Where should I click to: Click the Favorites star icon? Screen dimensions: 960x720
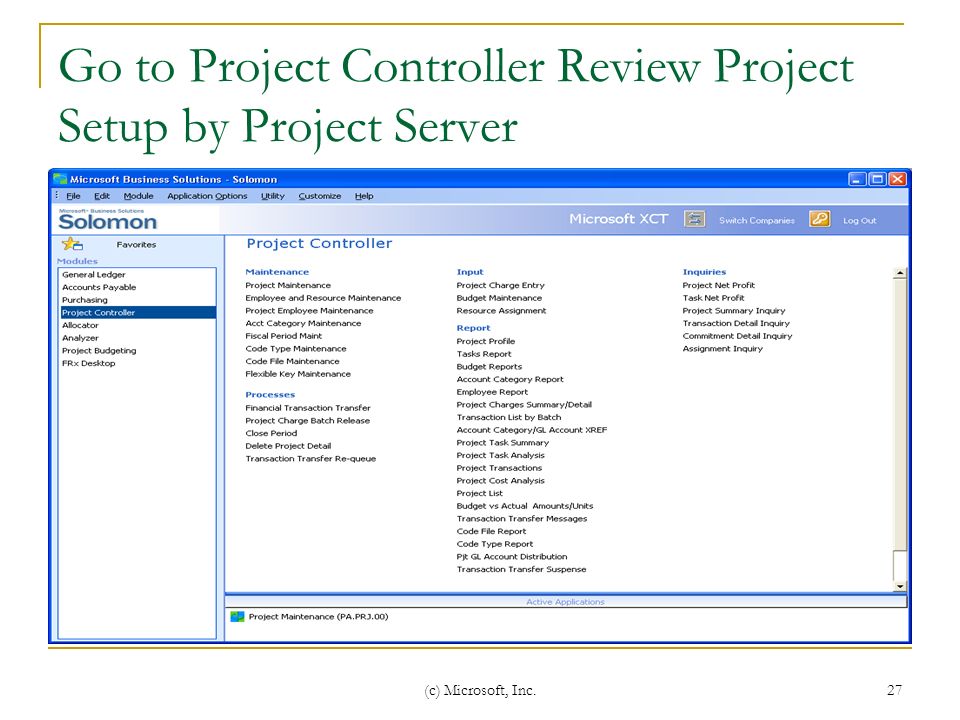coord(72,244)
